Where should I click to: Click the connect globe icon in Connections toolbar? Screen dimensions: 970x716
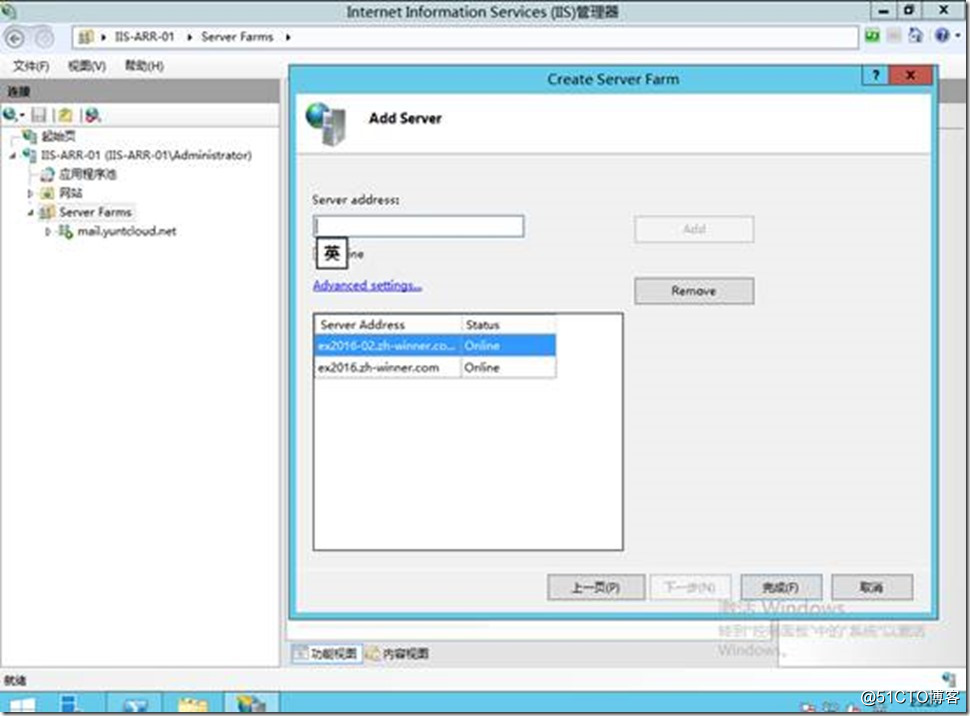click(9, 114)
